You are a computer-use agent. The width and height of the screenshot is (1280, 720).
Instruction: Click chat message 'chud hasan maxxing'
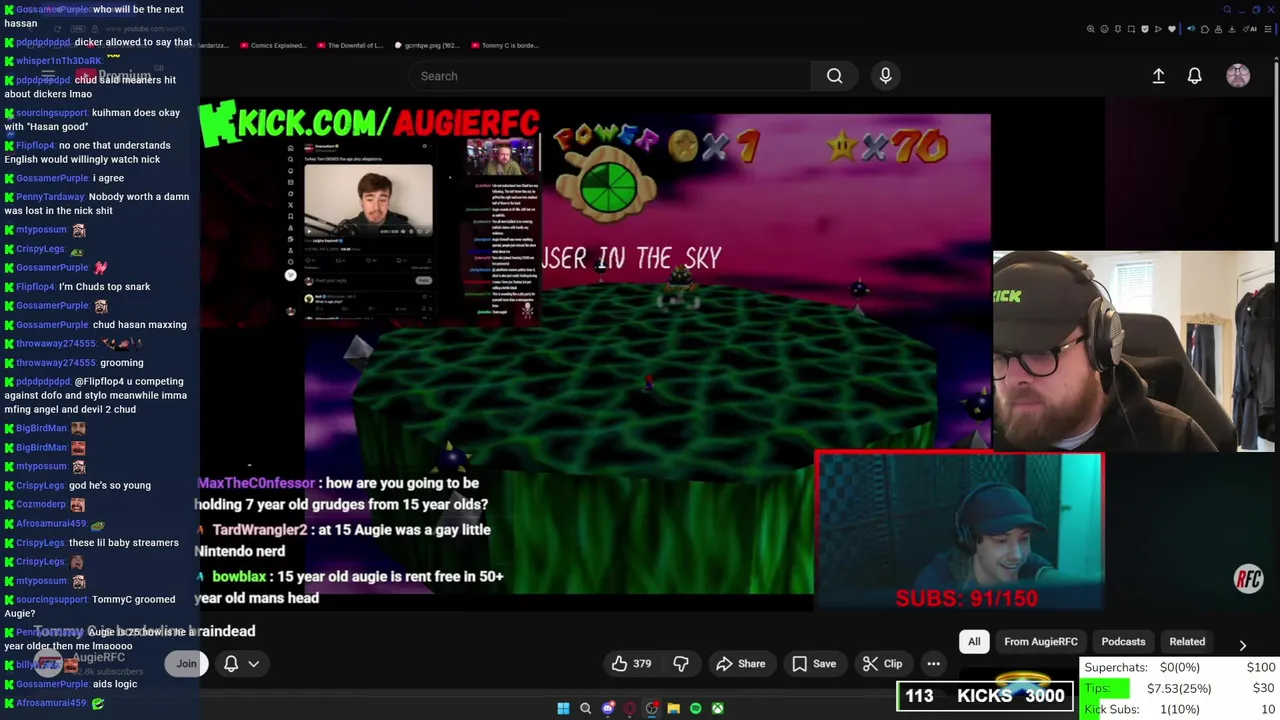pos(139,325)
